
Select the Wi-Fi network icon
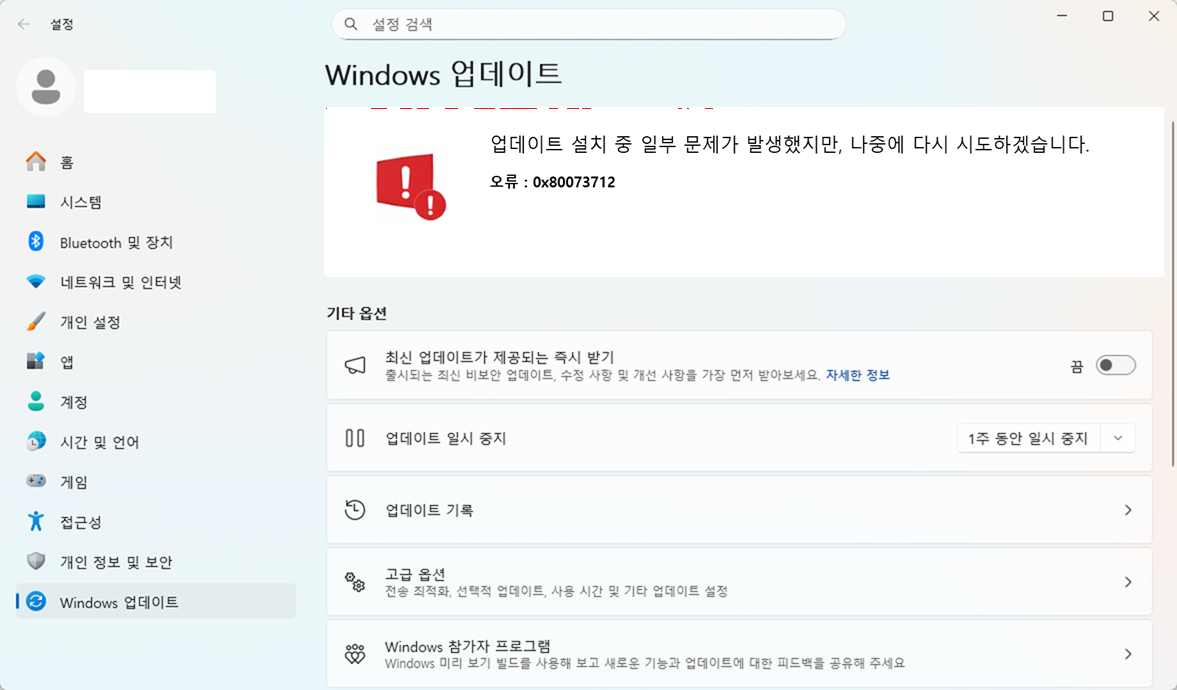35,282
